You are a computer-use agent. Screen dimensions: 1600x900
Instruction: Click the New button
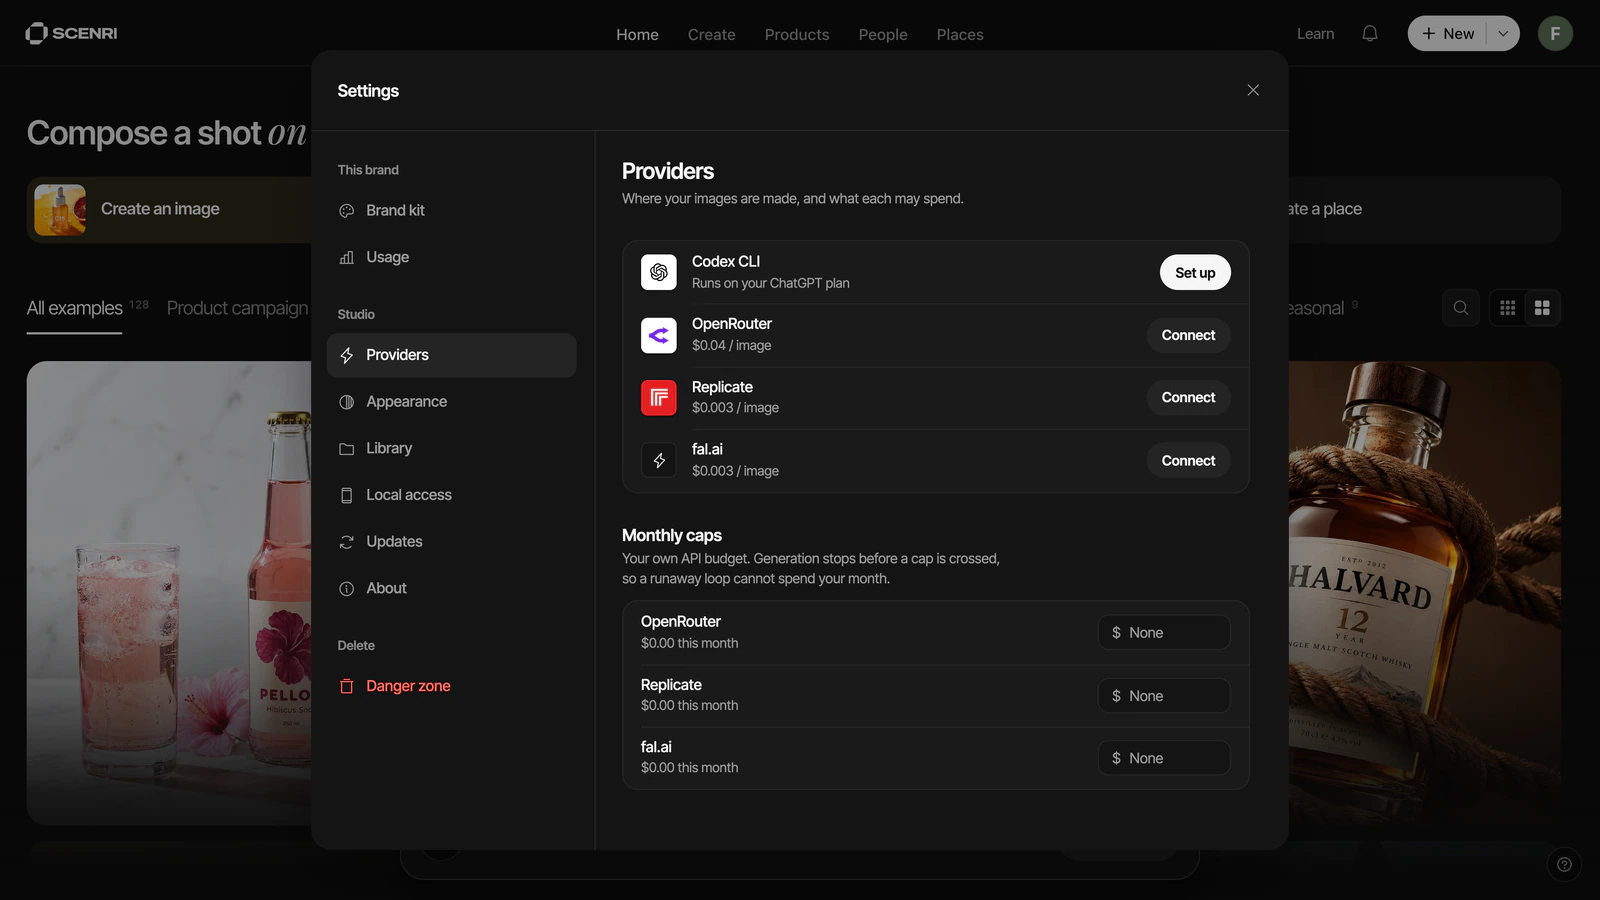coord(1448,33)
